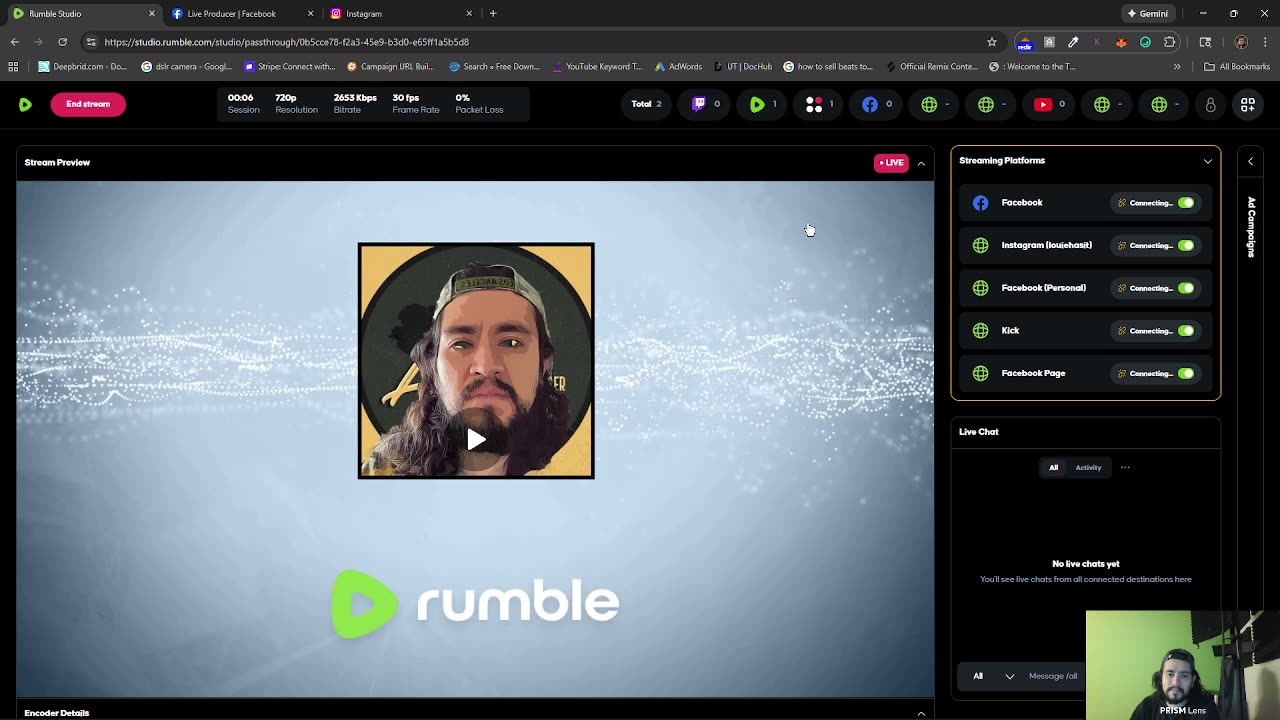This screenshot has width=1280, height=720.
Task: Click the PRISM Lens webcam overlay
Action: click(x=1183, y=665)
